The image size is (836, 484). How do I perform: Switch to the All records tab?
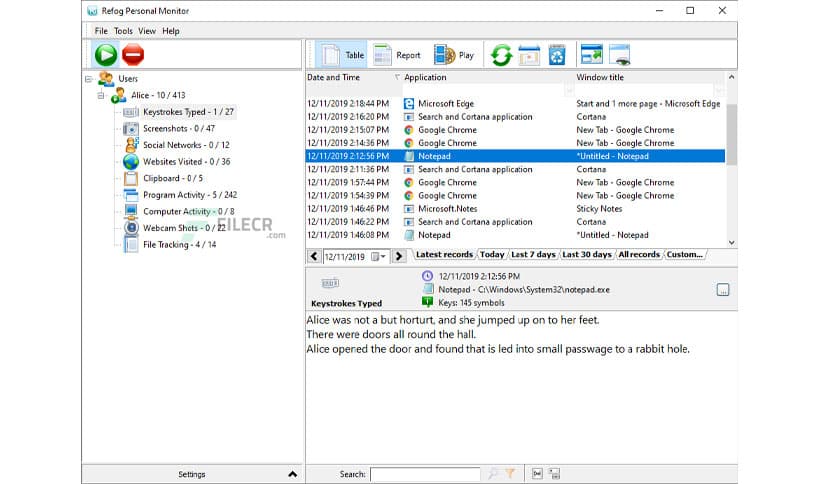tap(639, 255)
